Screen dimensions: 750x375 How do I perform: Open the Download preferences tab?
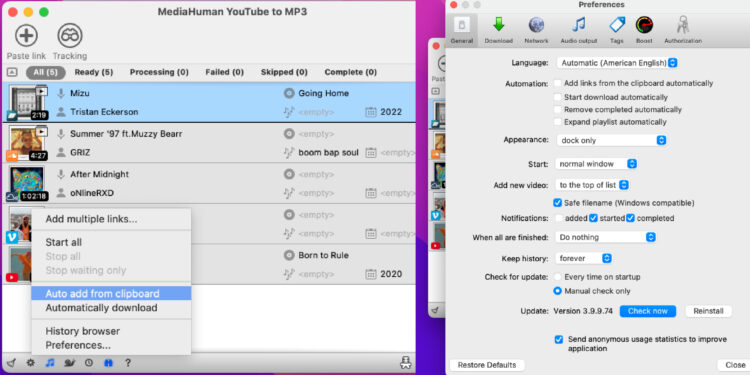tap(498, 31)
